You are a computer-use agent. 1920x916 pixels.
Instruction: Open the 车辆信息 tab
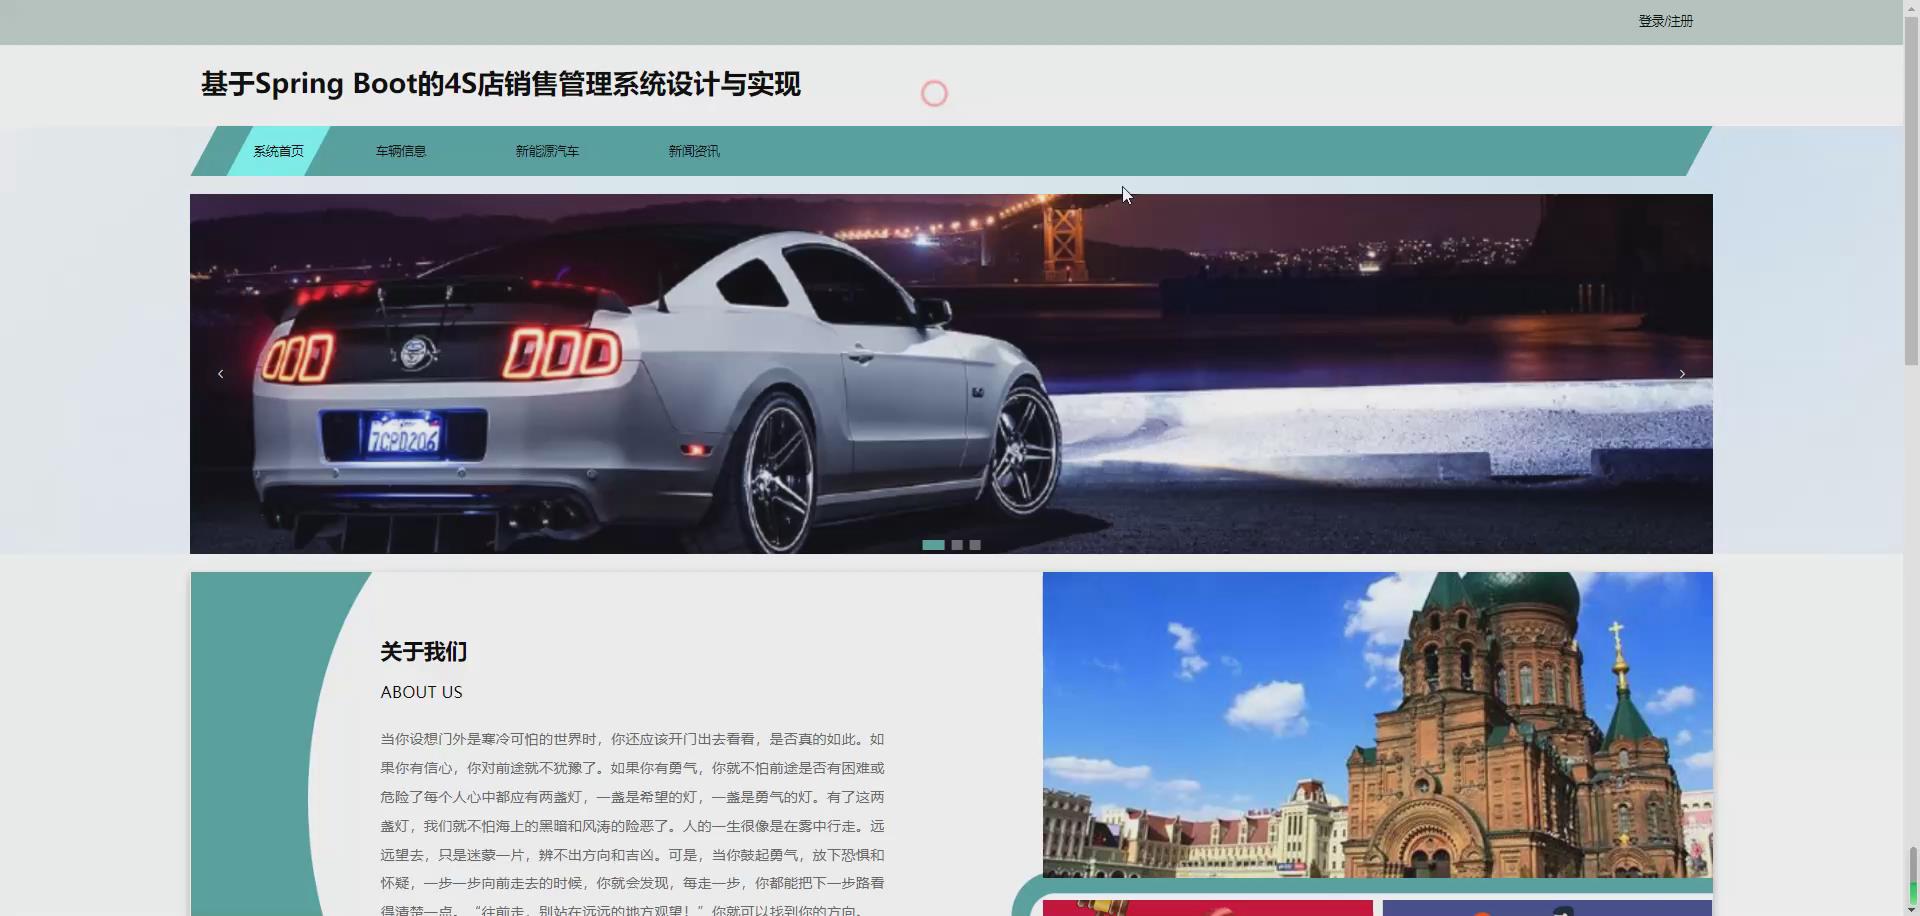pyautogui.click(x=400, y=151)
